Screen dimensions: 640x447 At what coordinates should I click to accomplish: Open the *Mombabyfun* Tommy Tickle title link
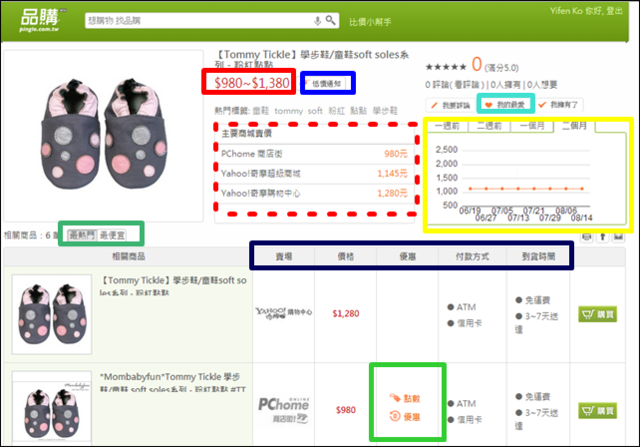[173, 382]
